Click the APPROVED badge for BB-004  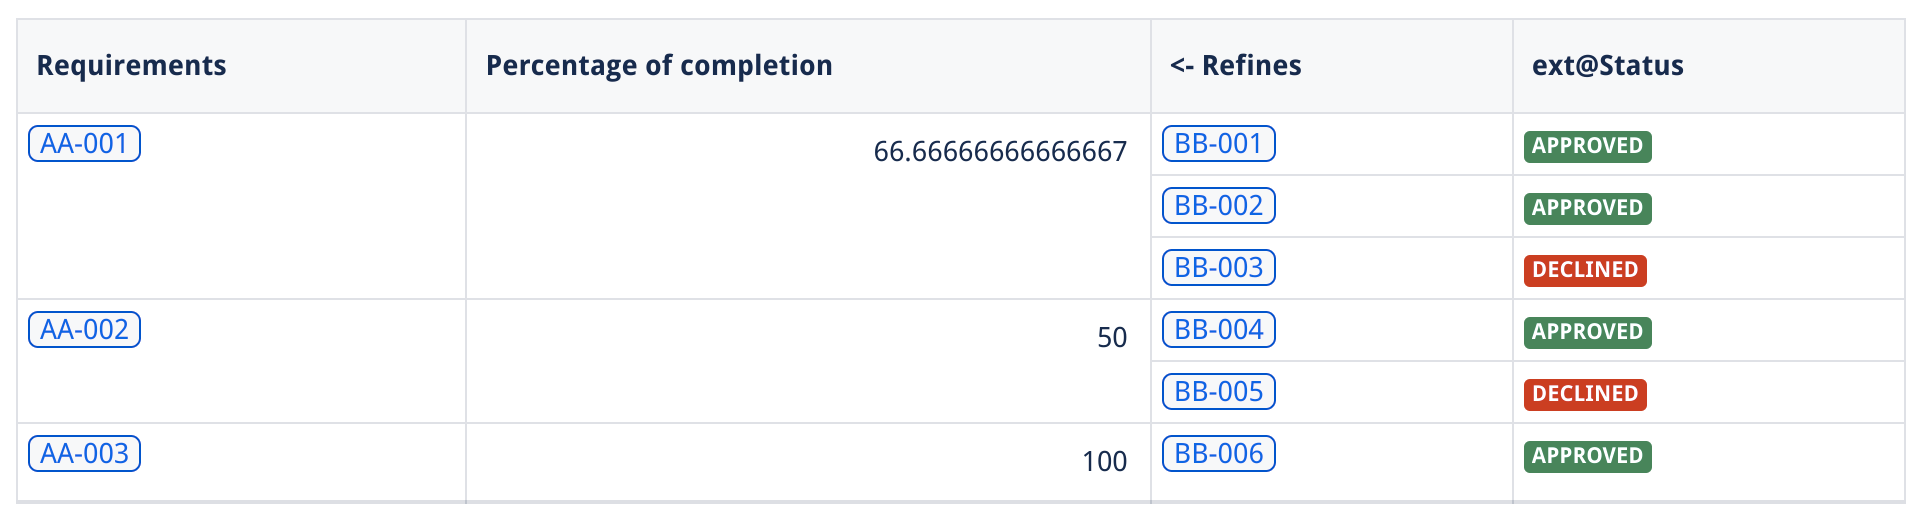1587,332
